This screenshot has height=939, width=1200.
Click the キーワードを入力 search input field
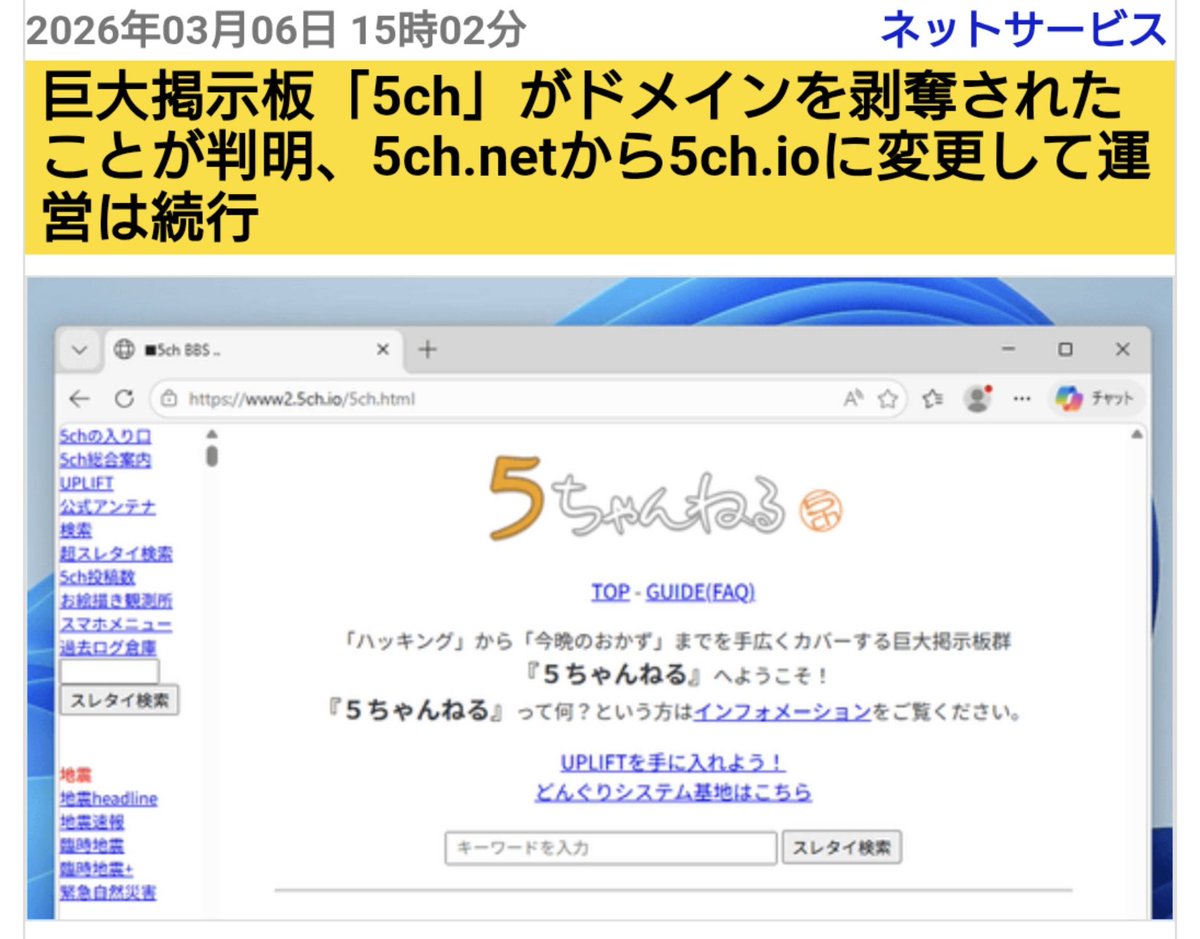610,847
